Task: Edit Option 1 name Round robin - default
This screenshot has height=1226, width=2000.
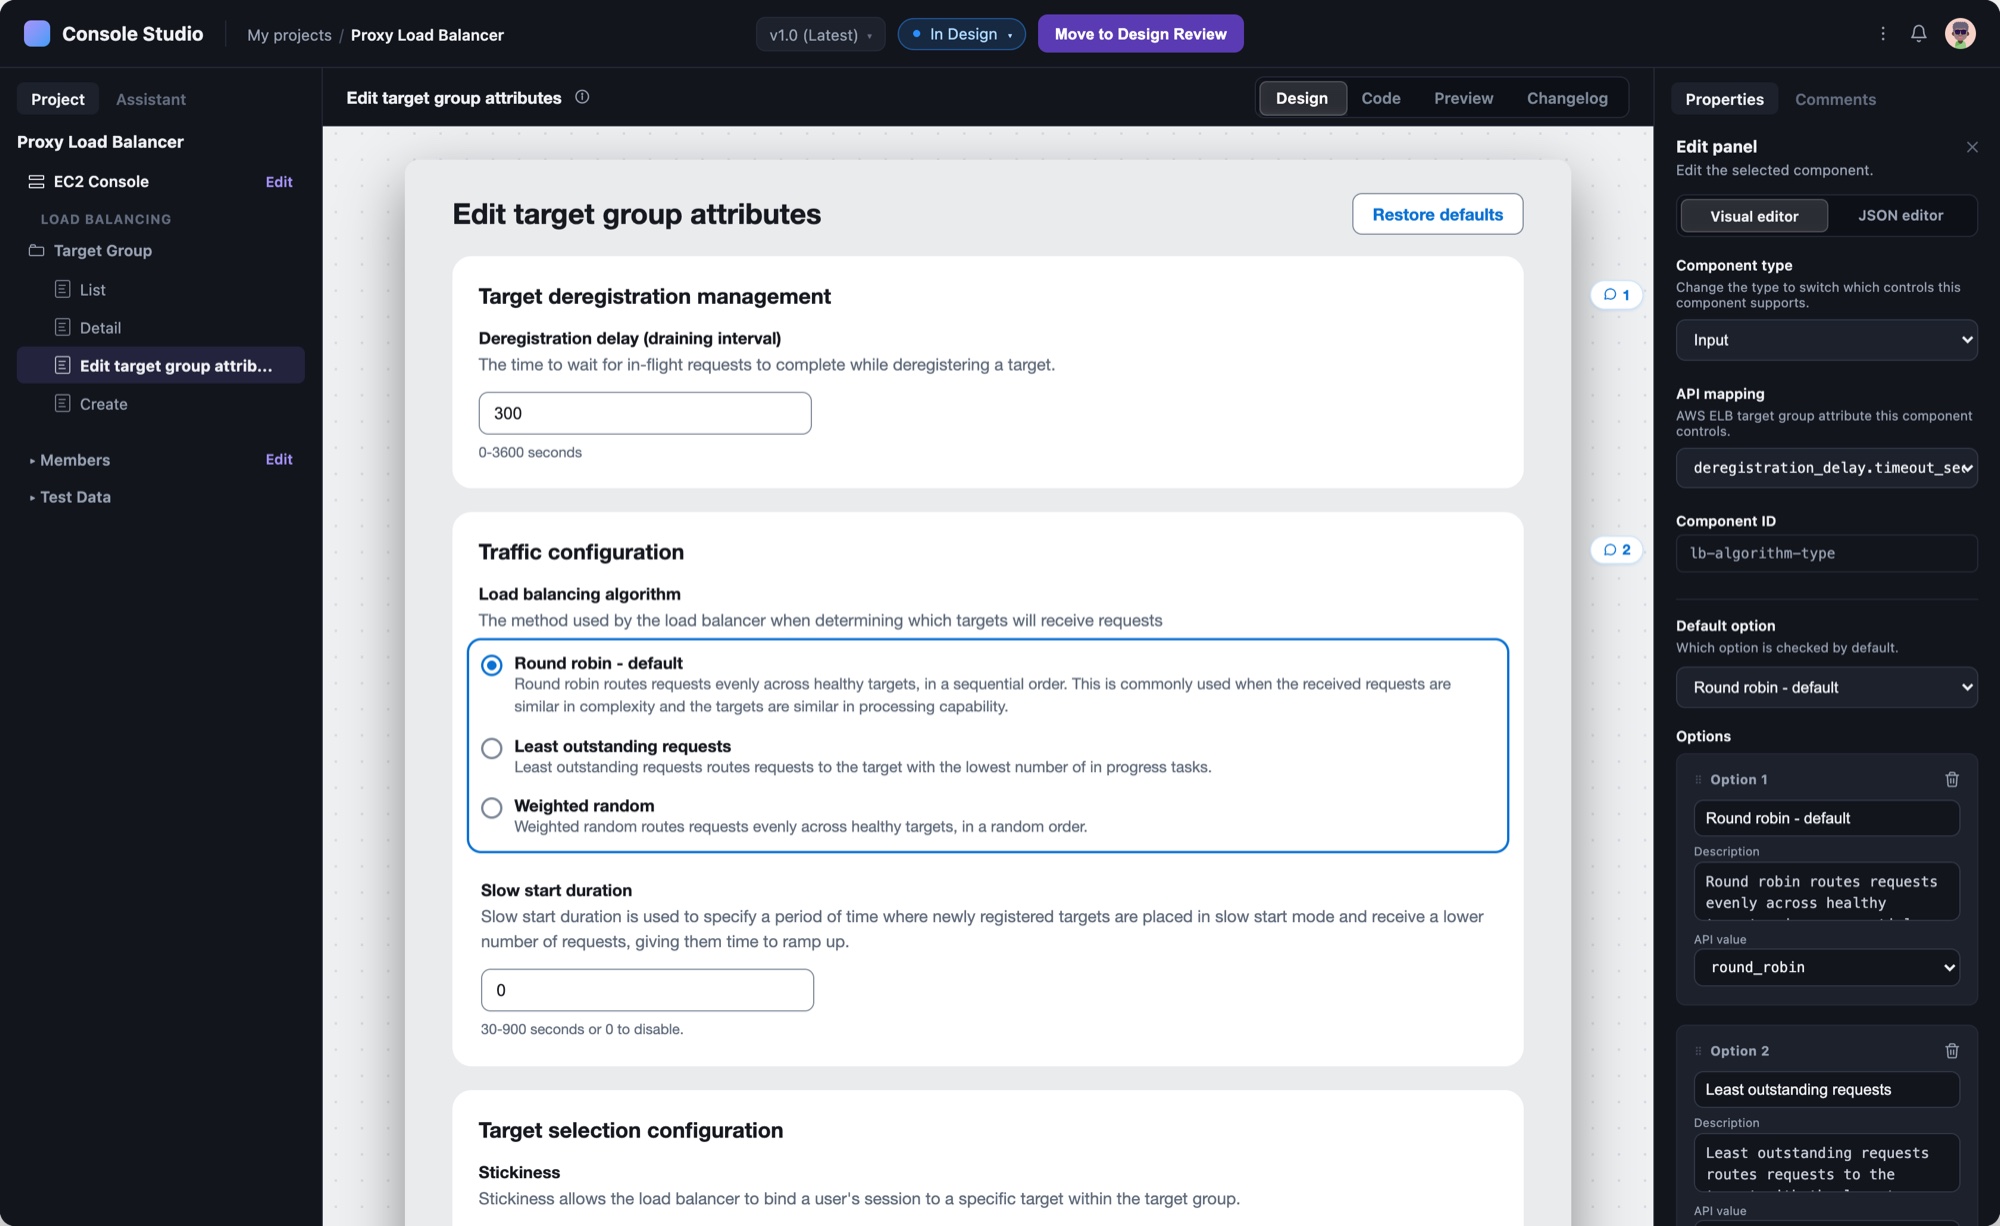Action: tap(1826, 818)
